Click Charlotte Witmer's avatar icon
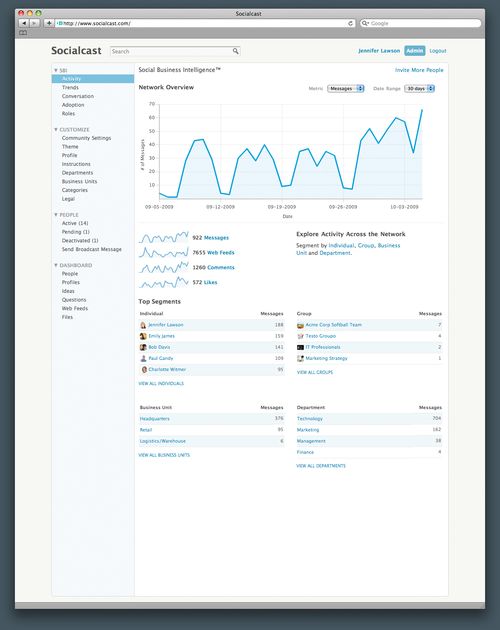 [x=144, y=370]
